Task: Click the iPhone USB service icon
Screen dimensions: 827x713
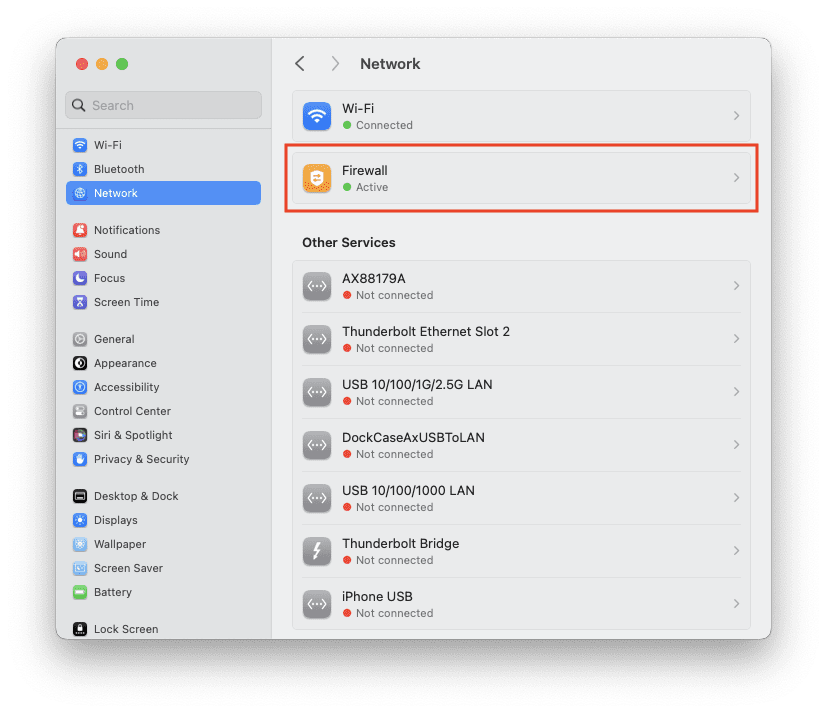Action: click(x=317, y=604)
